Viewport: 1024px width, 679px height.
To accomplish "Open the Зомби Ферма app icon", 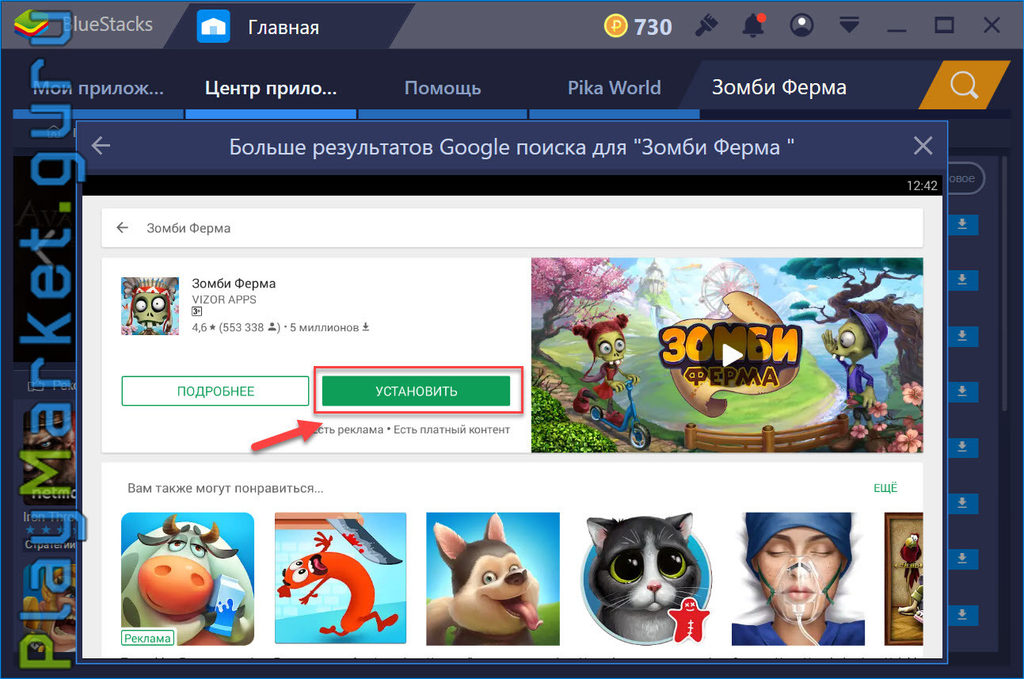I will (150, 306).
